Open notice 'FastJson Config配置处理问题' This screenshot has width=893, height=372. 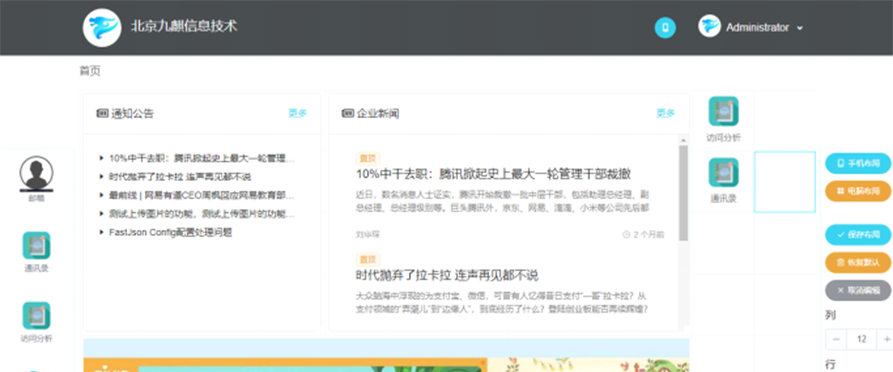pyautogui.click(x=170, y=232)
